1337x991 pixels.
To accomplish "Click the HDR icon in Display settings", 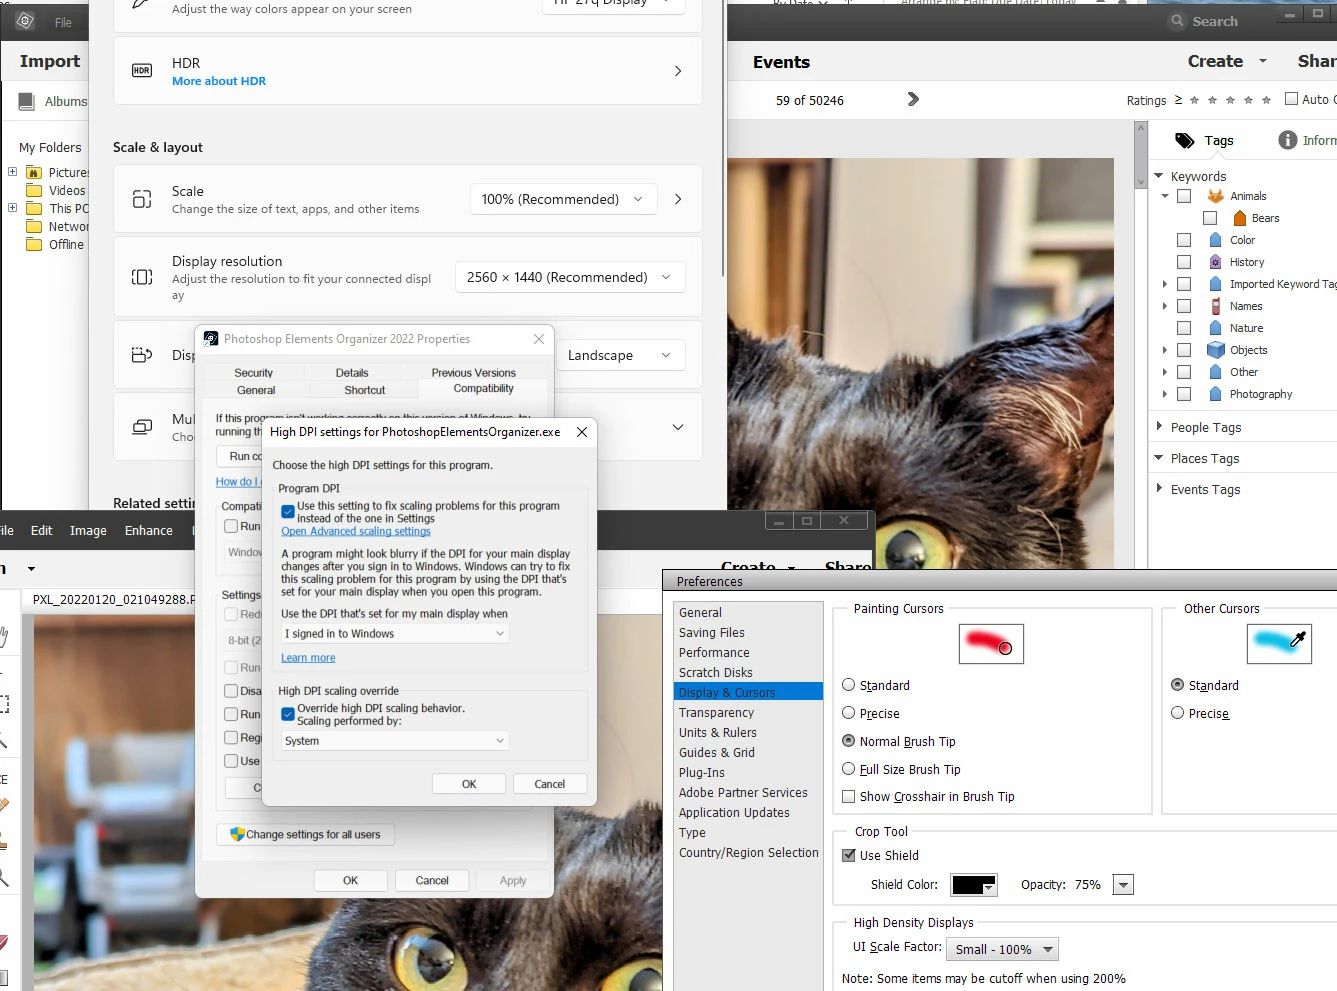I will point(142,71).
